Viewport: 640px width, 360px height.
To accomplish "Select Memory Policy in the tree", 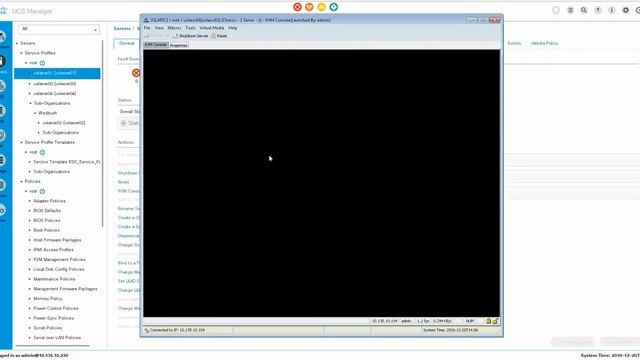I will click(48, 299).
